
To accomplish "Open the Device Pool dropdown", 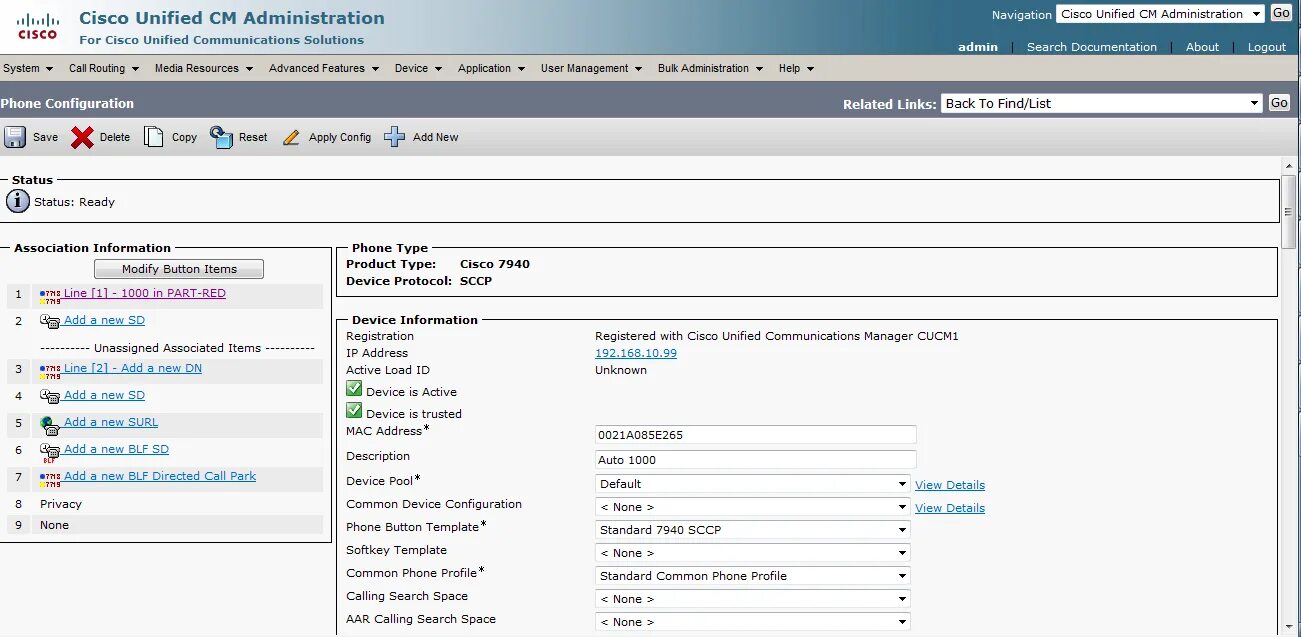I will point(752,483).
